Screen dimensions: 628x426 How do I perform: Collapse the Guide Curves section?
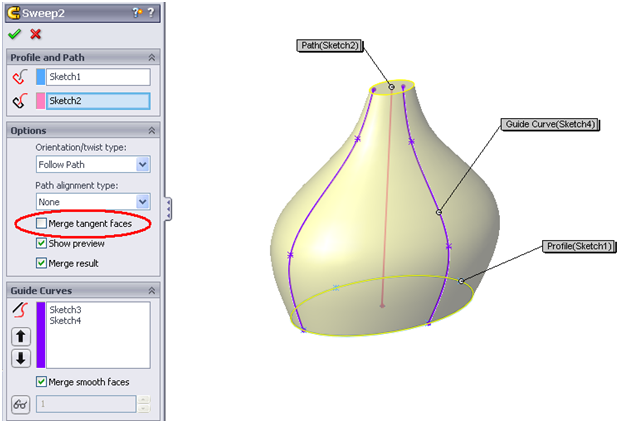click(x=152, y=291)
